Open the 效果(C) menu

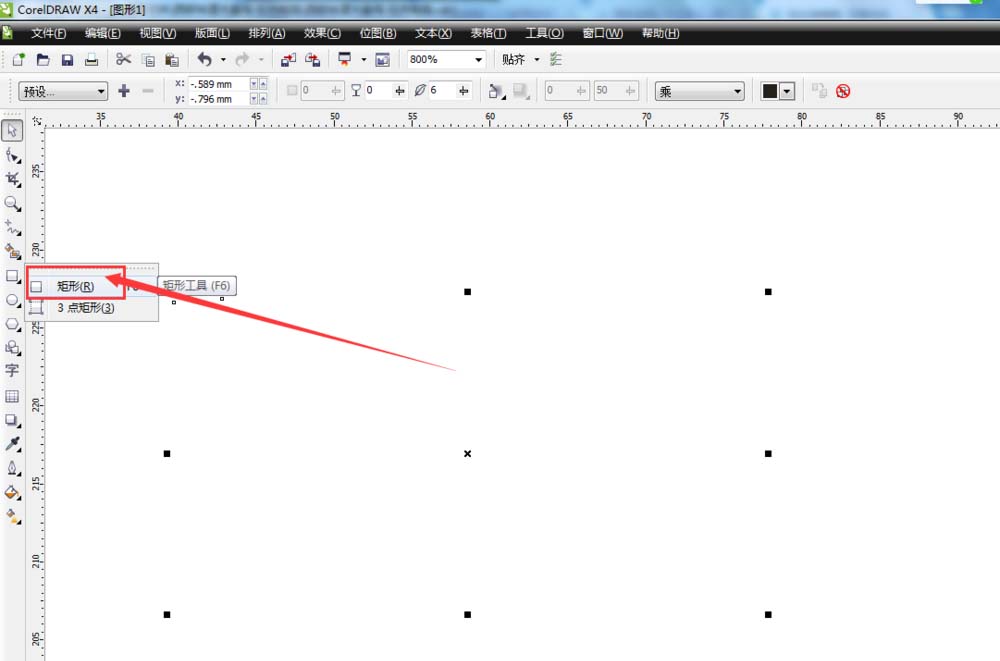tap(322, 33)
